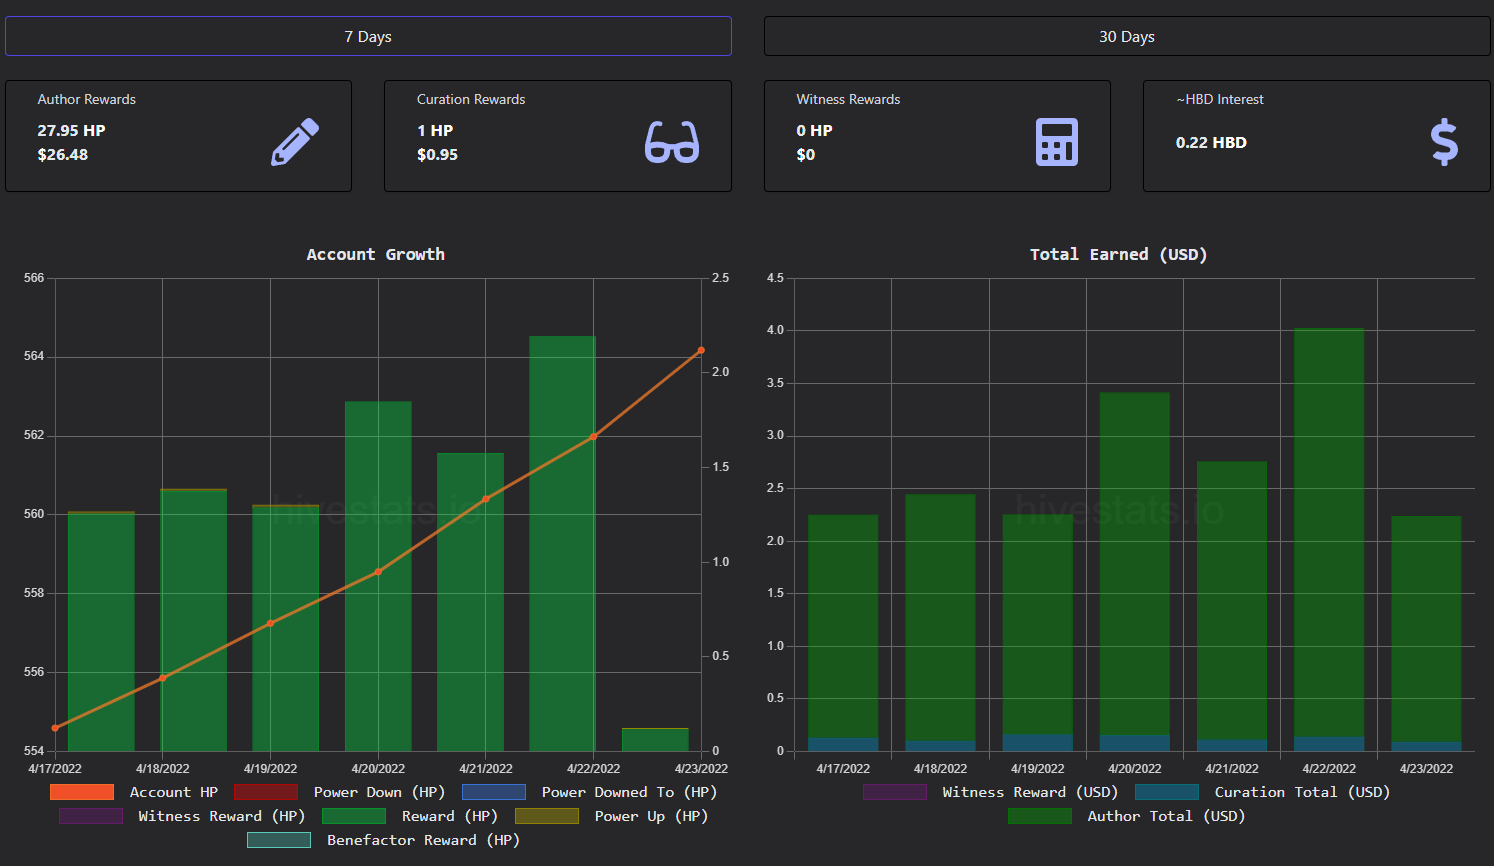
Task: Click the 27.95 HP author rewards value
Action: [x=71, y=130]
